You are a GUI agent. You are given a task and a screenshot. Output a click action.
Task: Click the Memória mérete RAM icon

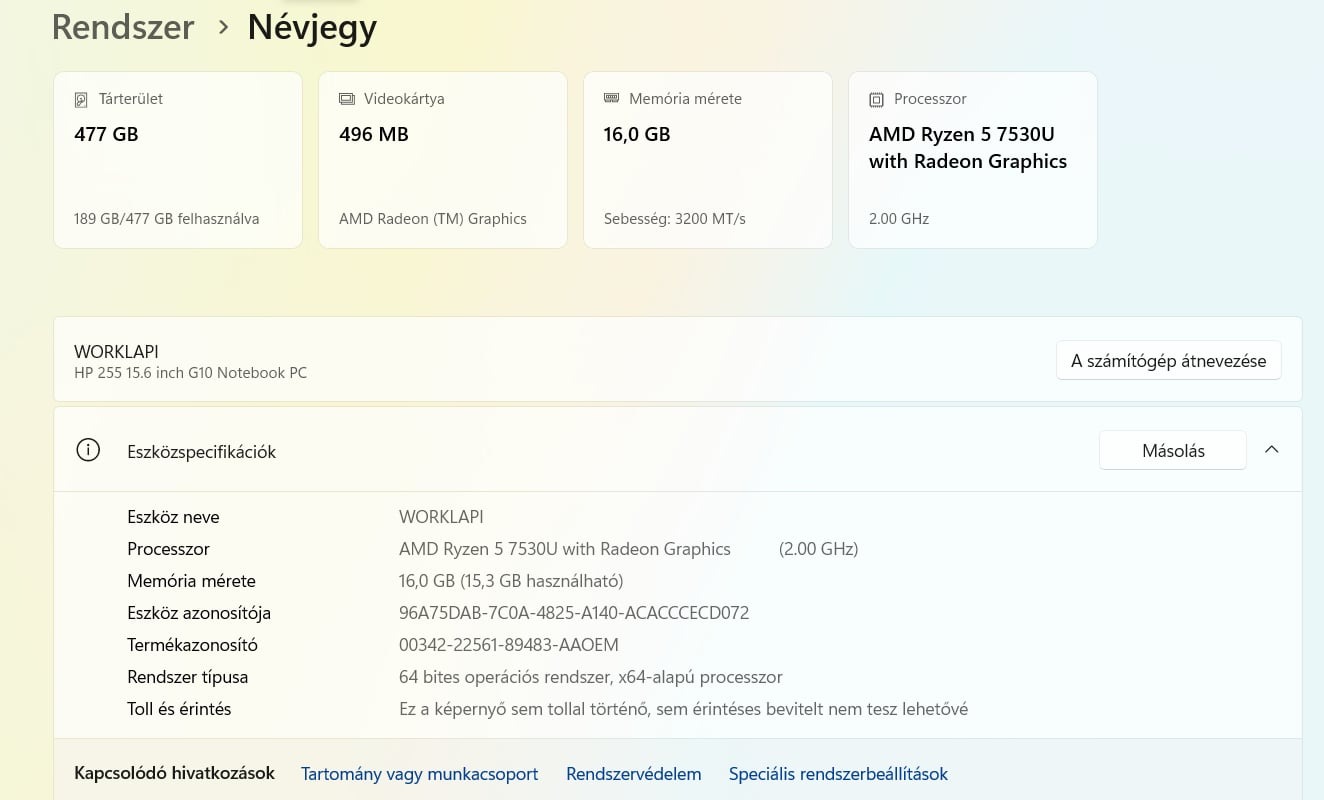(612, 98)
